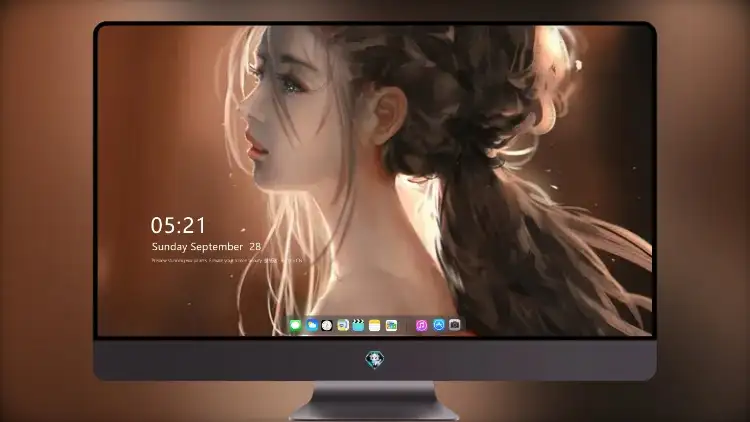Click the 05:21 clock widget
Viewport: 750px width, 422px height.
(x=178, y=225)
